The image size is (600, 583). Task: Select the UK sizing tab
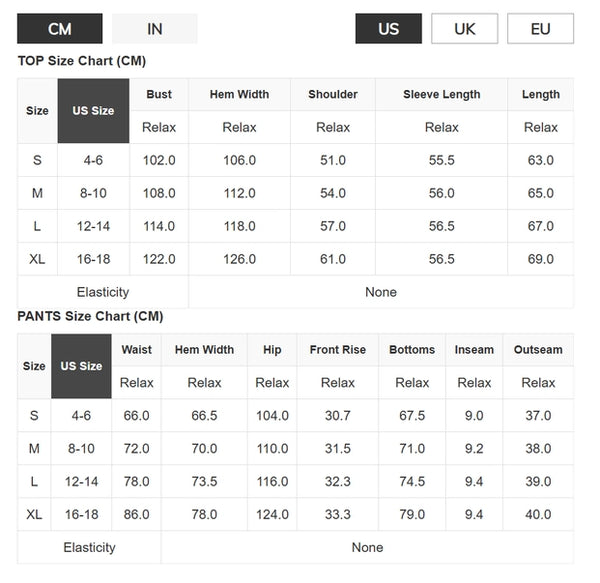coord(465,29)
